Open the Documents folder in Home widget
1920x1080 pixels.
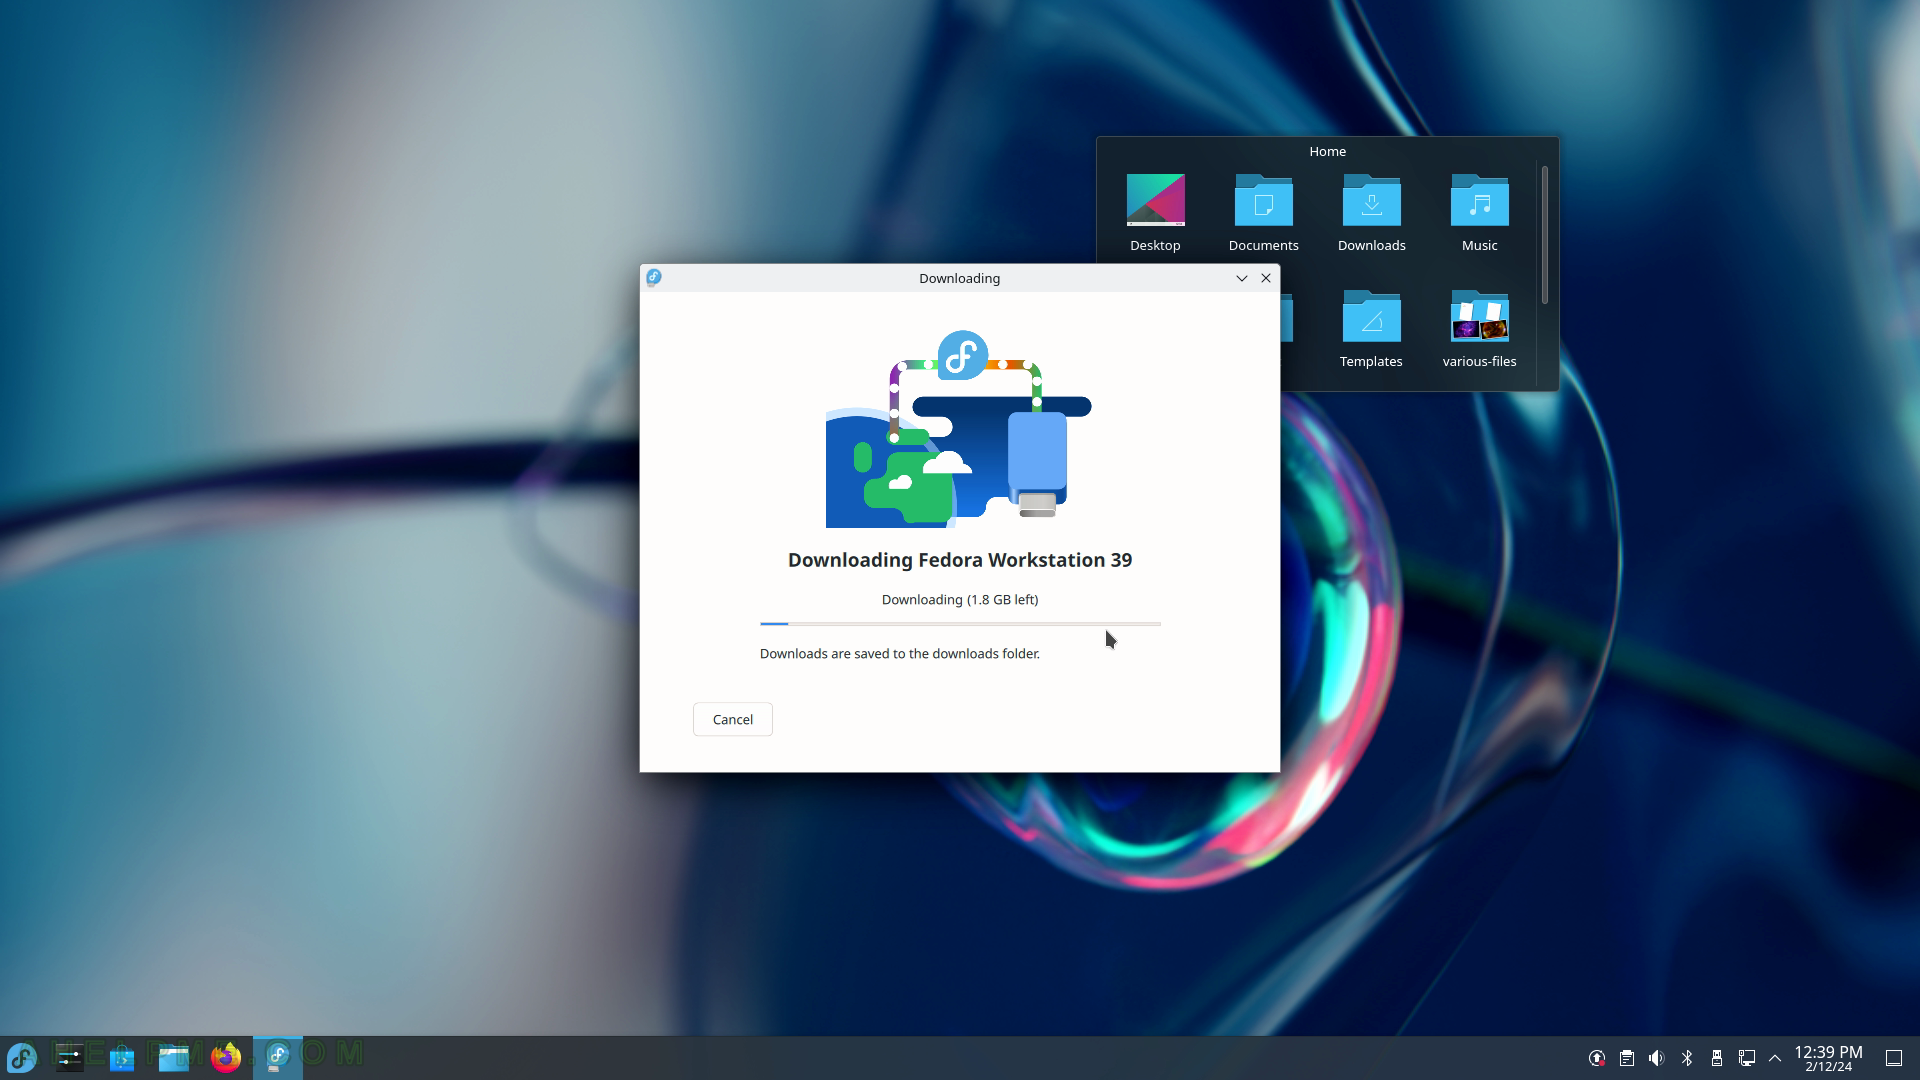[x=1263, y=213]
